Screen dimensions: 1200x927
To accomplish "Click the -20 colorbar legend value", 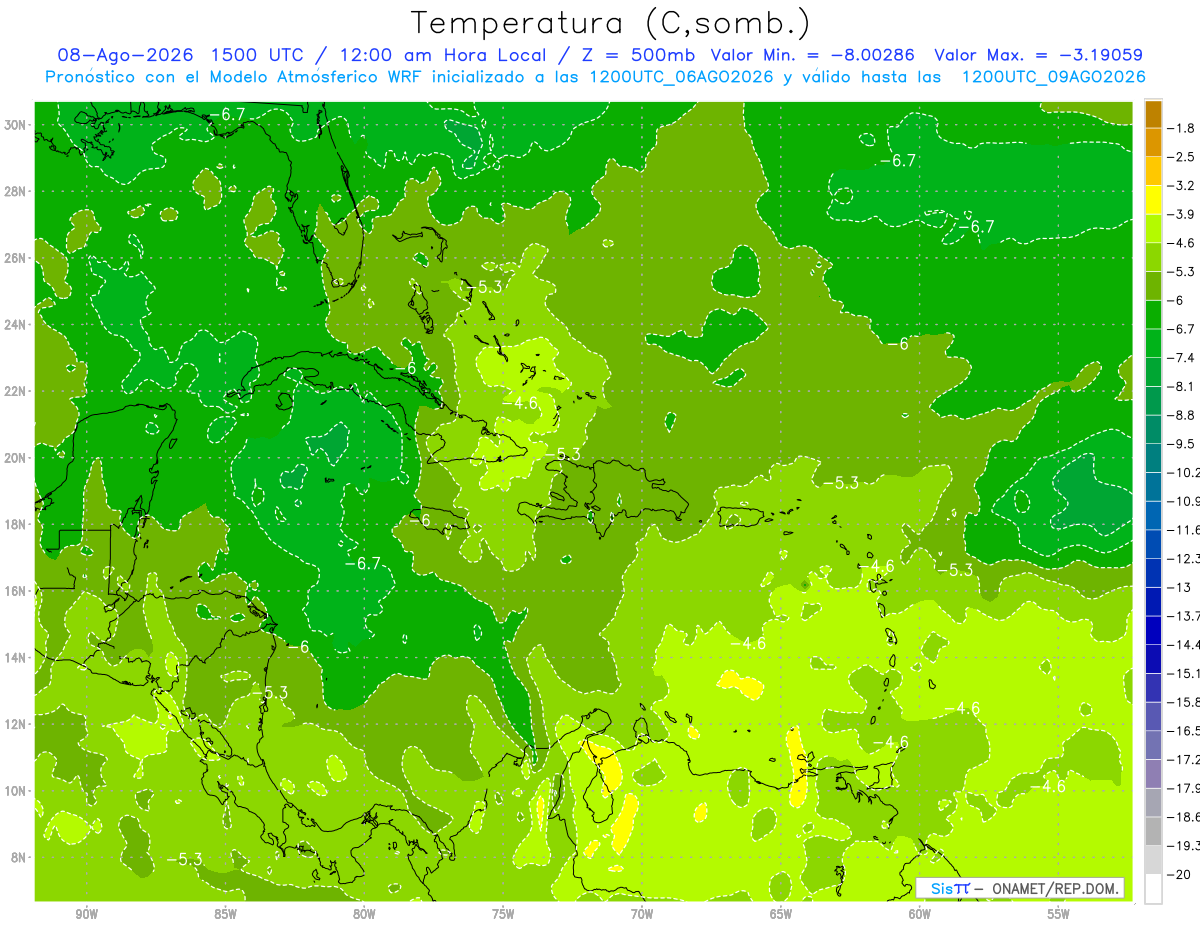I will [x=1180, y=875].
